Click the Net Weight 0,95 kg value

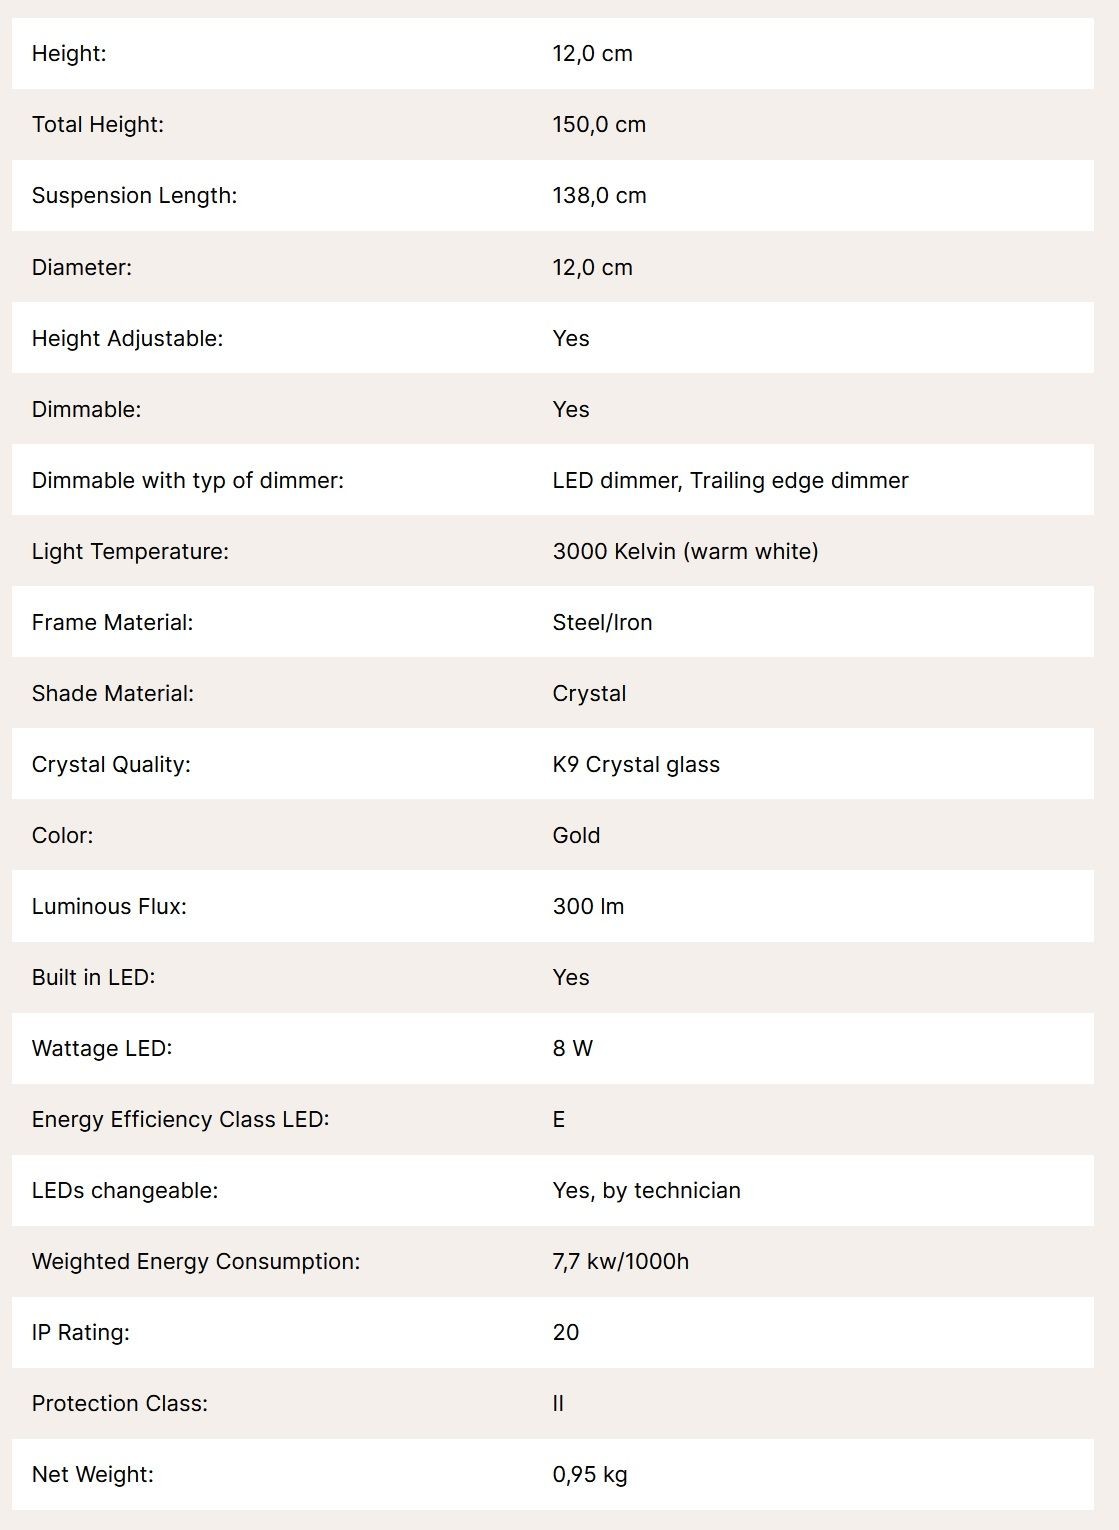coord(589,1474)
